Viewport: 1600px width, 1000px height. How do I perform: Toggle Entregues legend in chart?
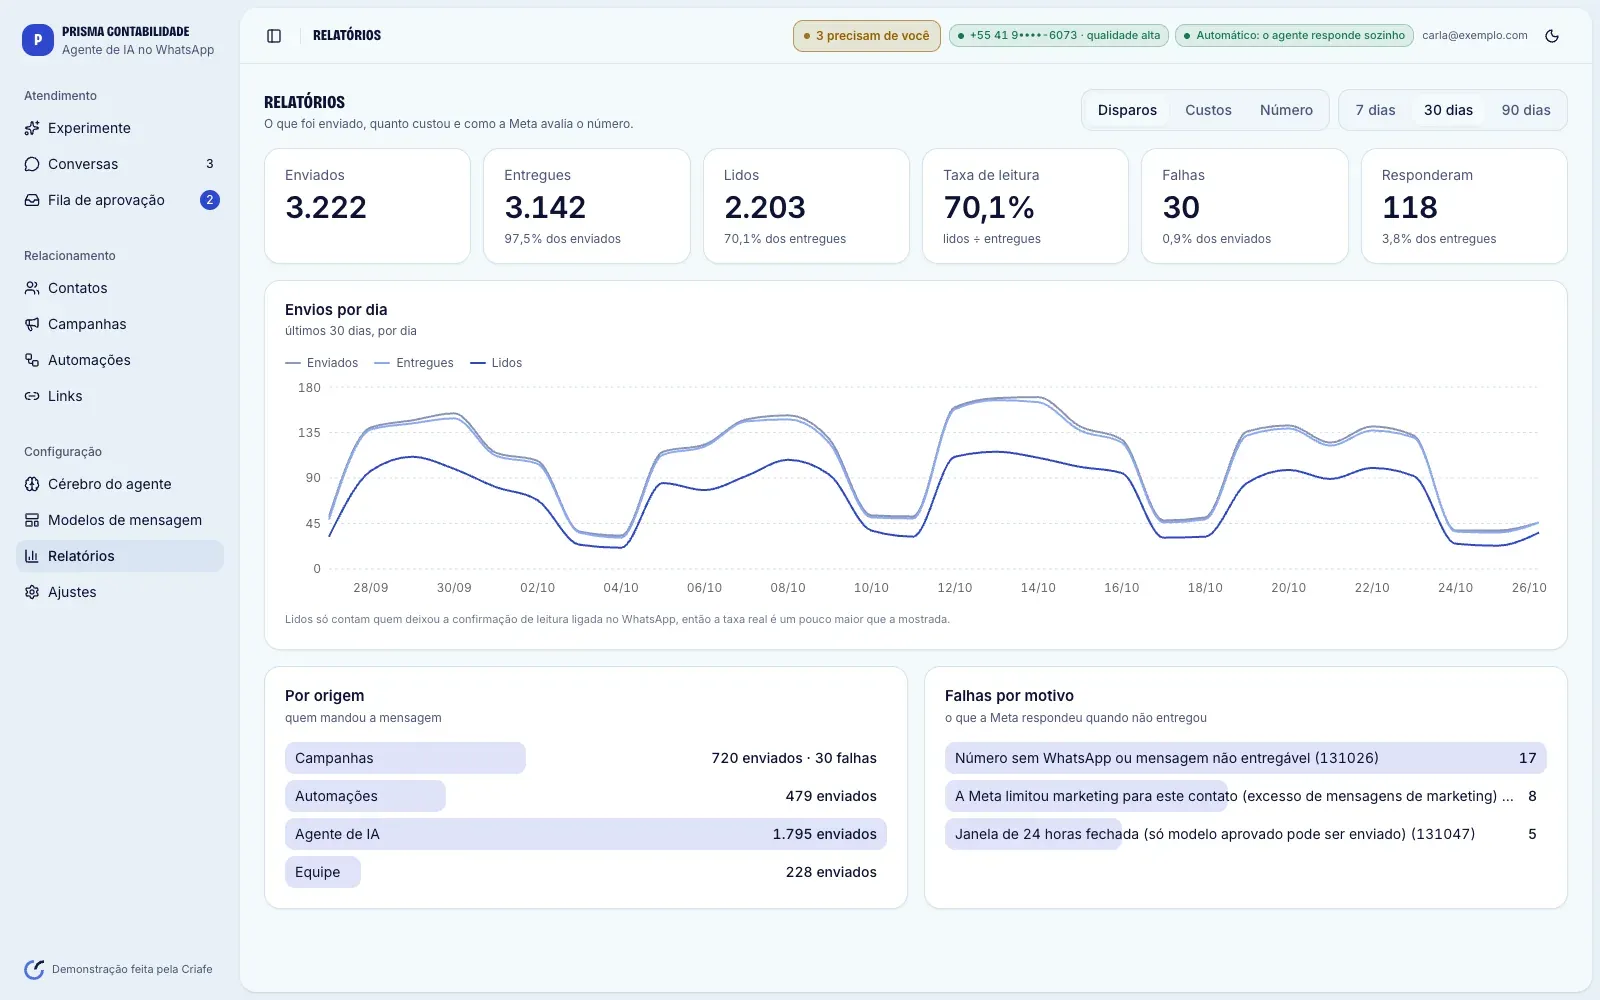[413, 363]
